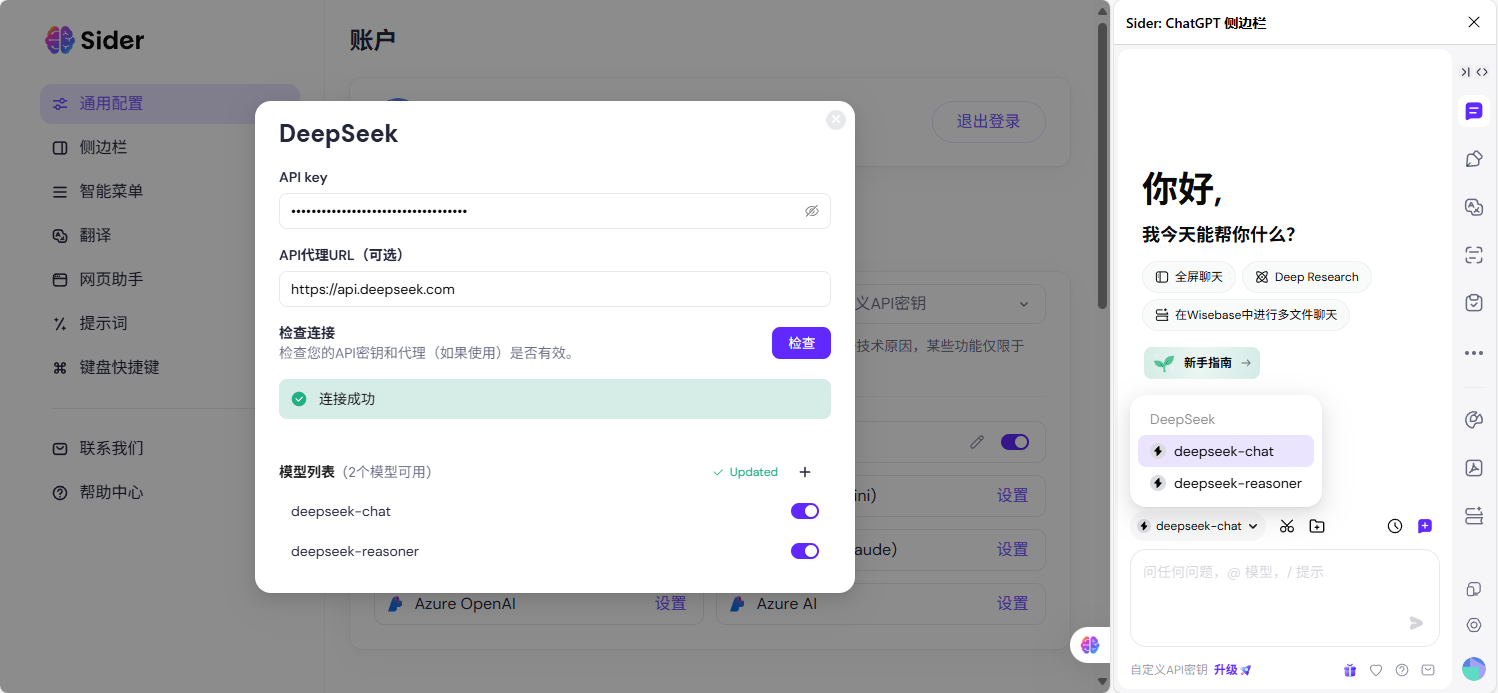Image resolution: width=1498 pixels, height=693 pixels.
Task: Click the help question icon in sidebar footer
Action: tap(1402, 670)
